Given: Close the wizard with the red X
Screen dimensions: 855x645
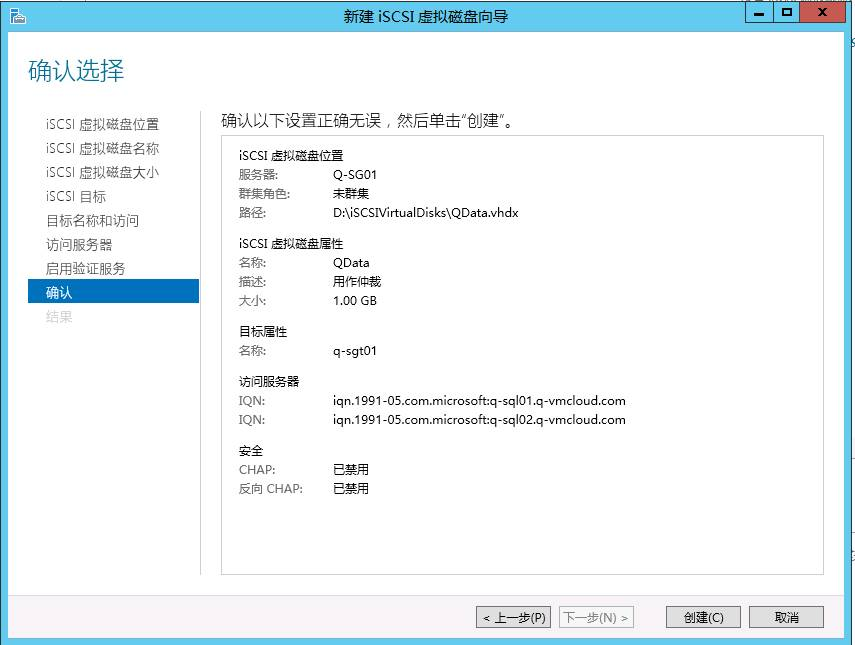Looking at the screenshot, I should click(x=822, y=13).
